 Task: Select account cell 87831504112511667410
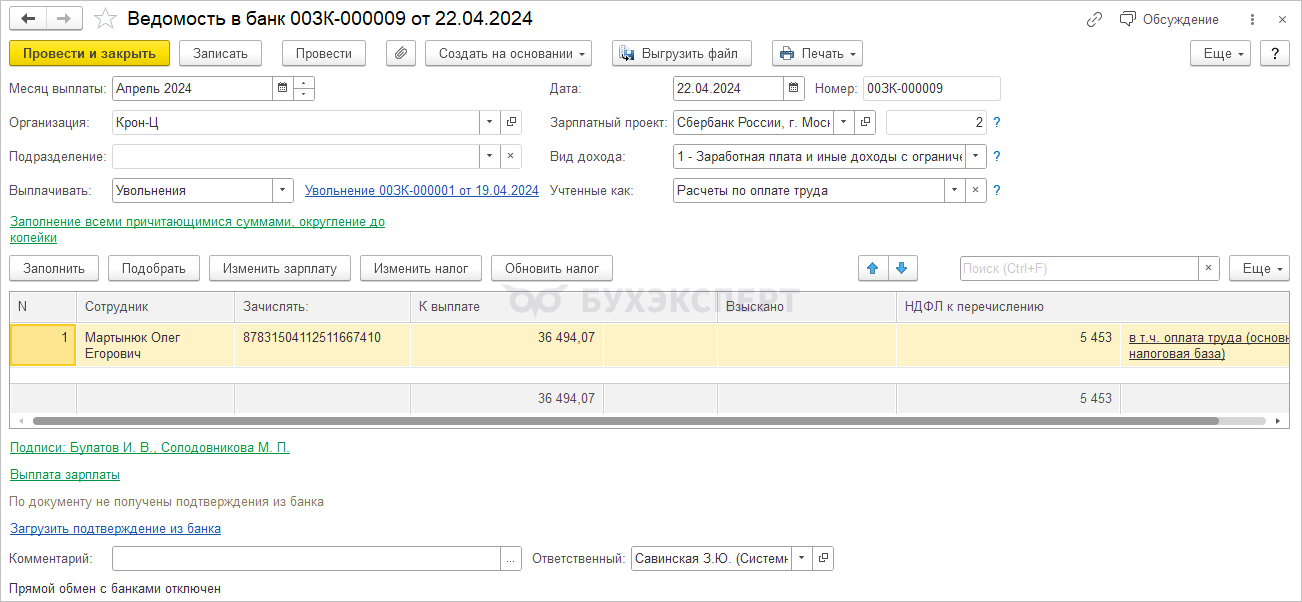coord(322,345)
